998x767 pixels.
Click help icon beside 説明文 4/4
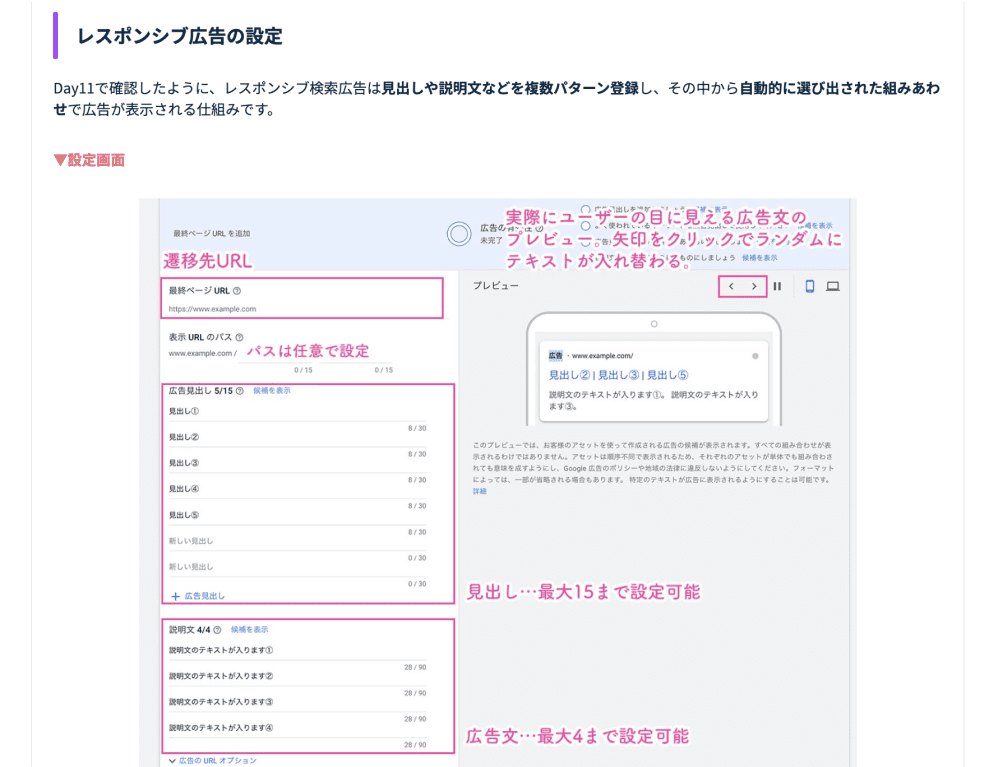[217, 630]
